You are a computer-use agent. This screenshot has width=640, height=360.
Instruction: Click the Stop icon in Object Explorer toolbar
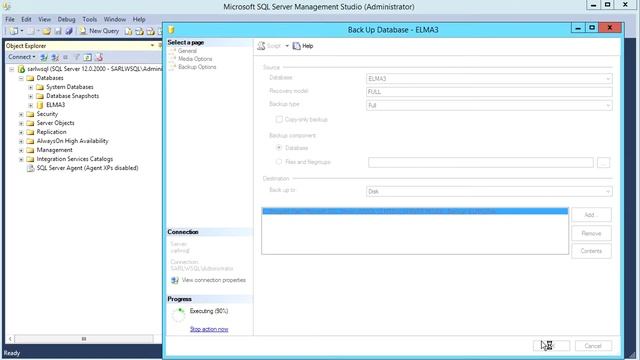point(66,57)
